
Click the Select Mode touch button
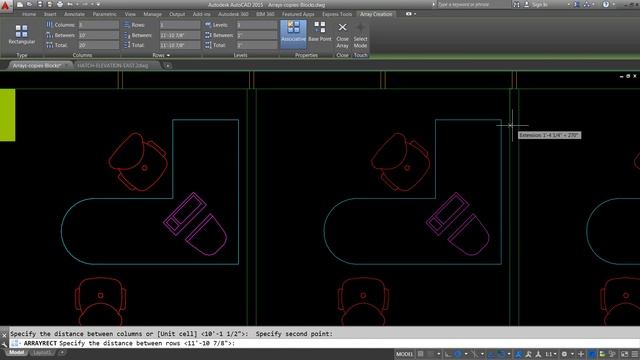(x=360, y=35)
